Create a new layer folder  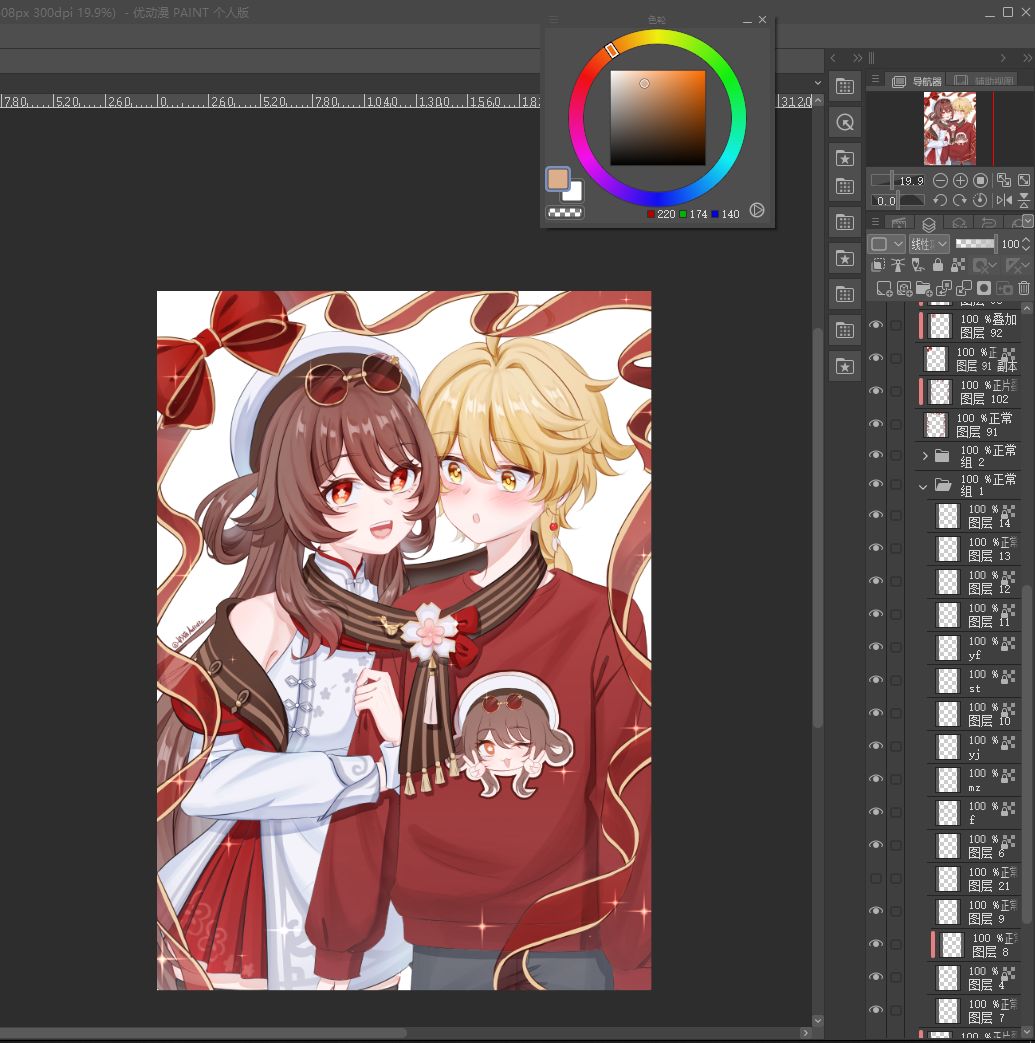click(924, 288)
